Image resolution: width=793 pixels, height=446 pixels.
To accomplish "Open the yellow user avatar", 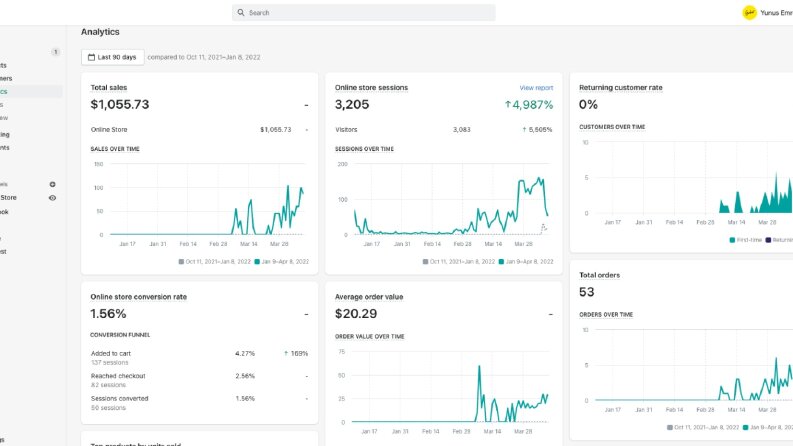I will [x=750, y=13].
